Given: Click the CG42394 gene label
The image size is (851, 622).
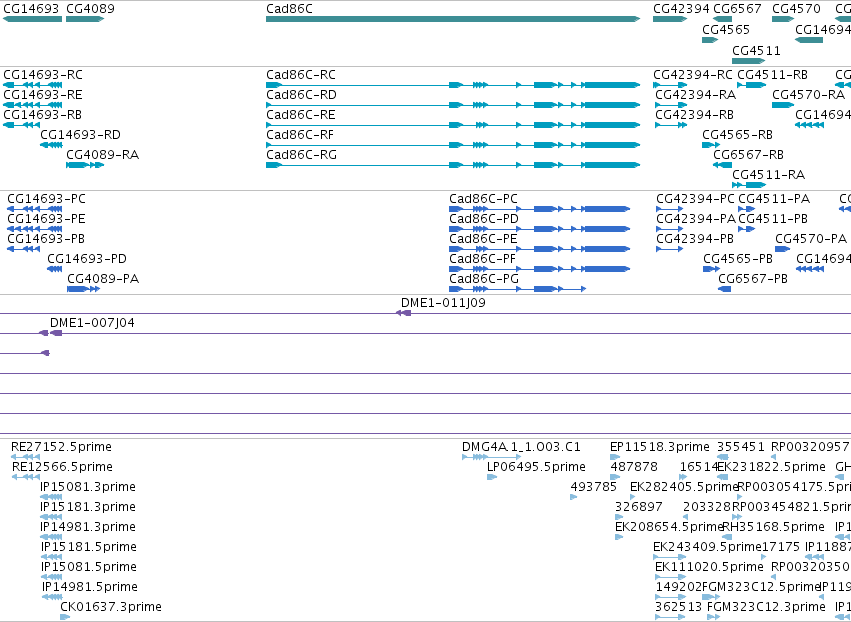Looking at the screenshot, I should (681, 9).
